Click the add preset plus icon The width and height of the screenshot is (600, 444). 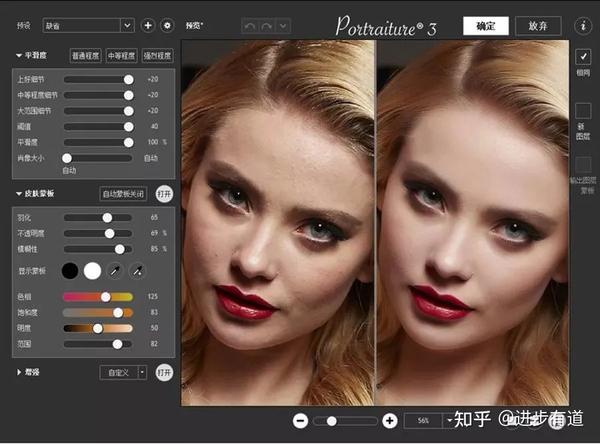pyautogui.click(x=148, y=25)
